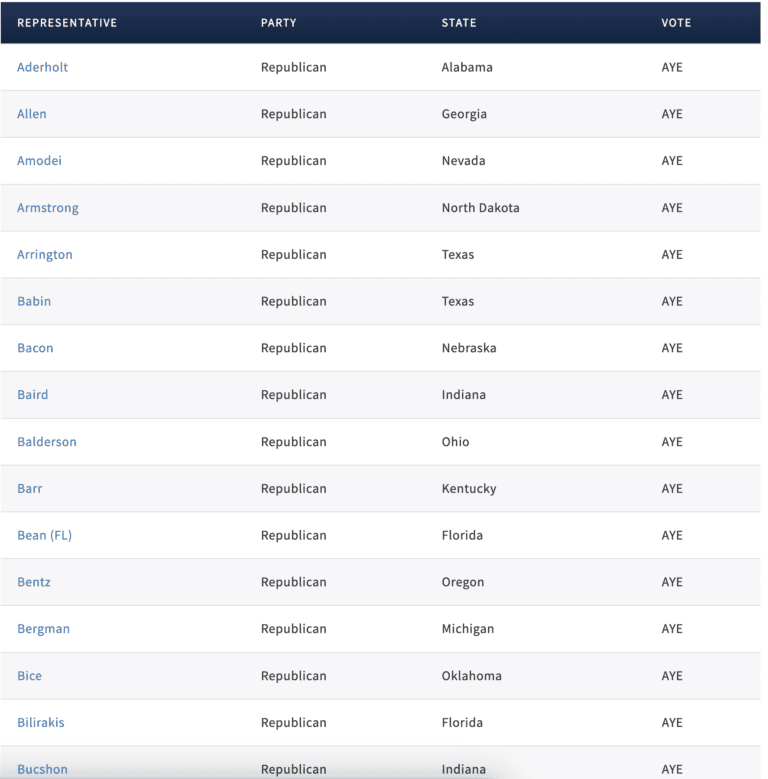Click the Barr link
The width and height of the screenshot is (768, 779).
(x=30, y=489)
